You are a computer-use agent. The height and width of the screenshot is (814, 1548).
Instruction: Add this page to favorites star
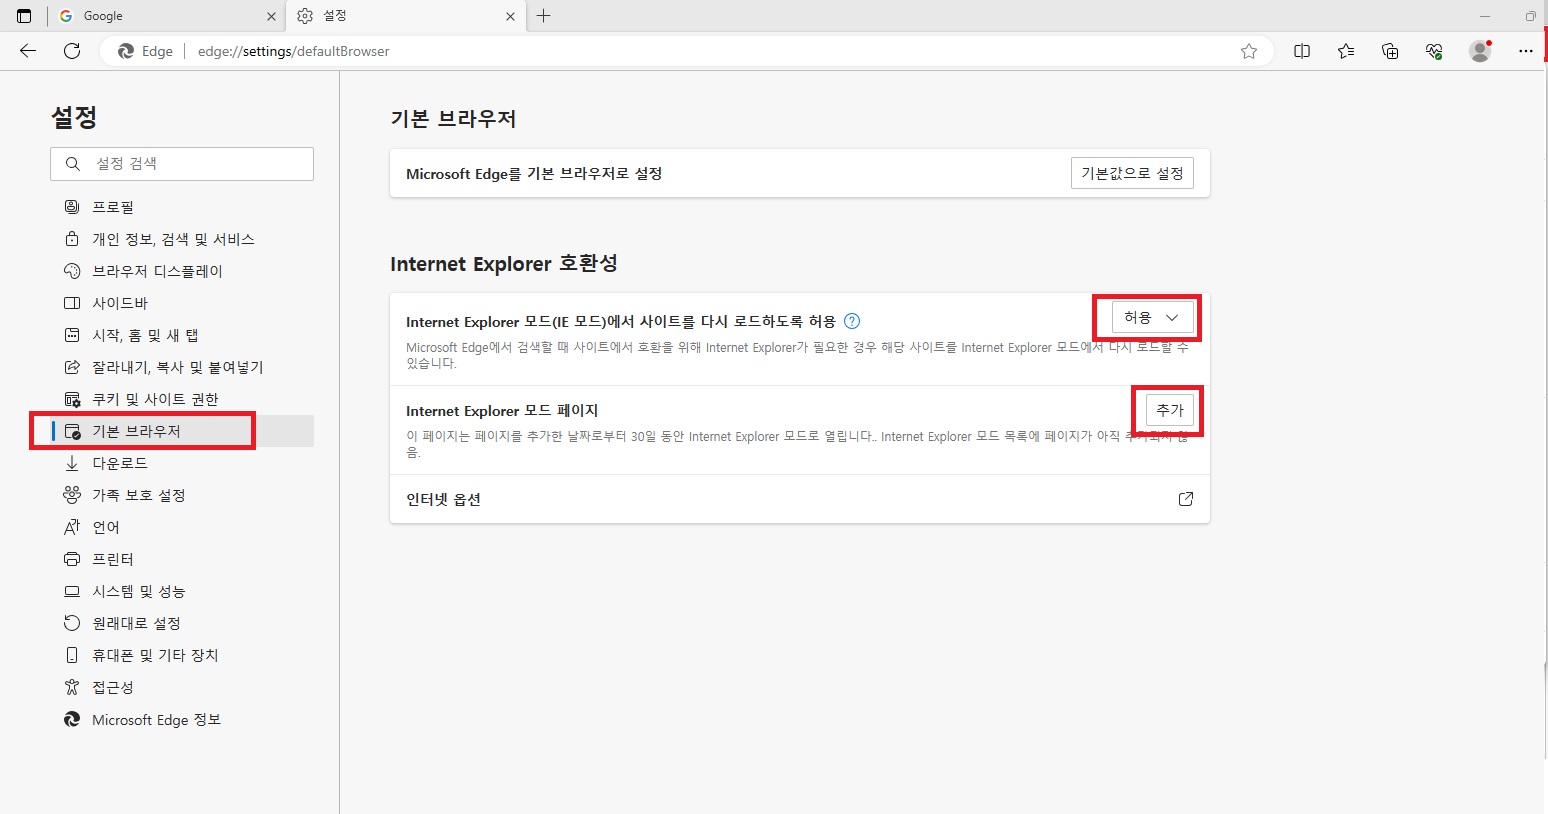1249,51
